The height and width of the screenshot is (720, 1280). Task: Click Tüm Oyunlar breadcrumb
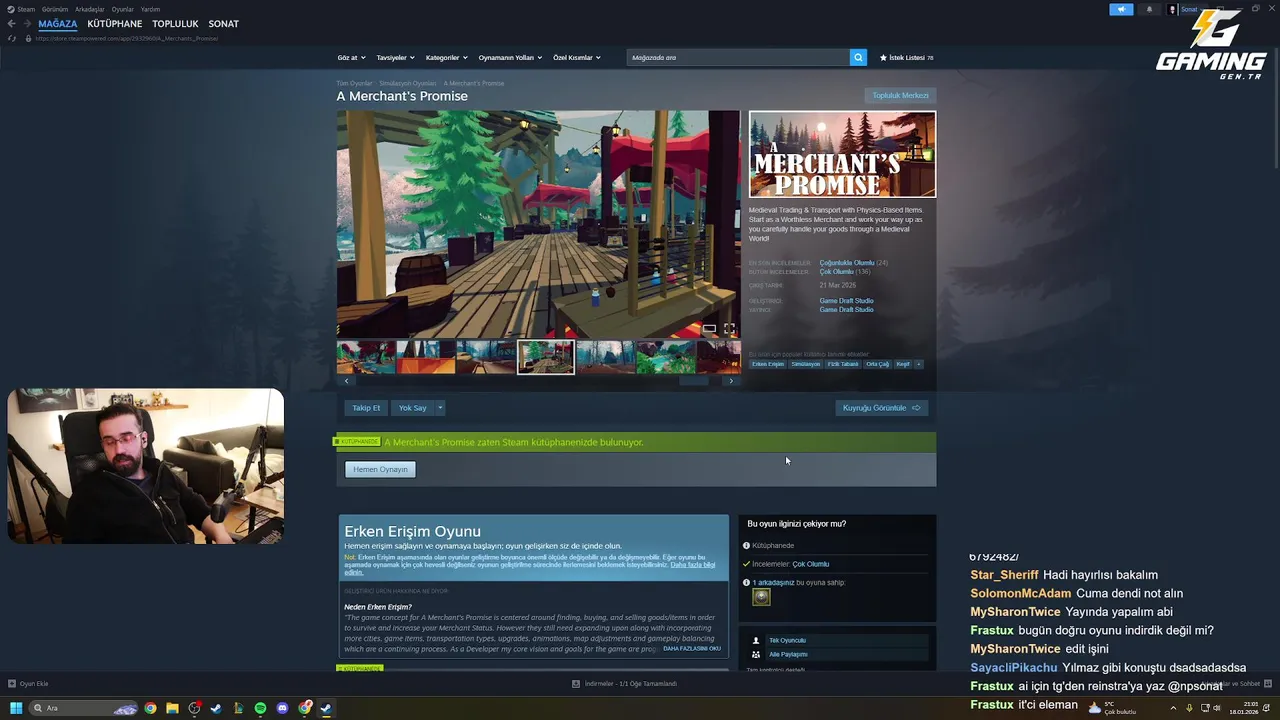(x=354, y=83)
